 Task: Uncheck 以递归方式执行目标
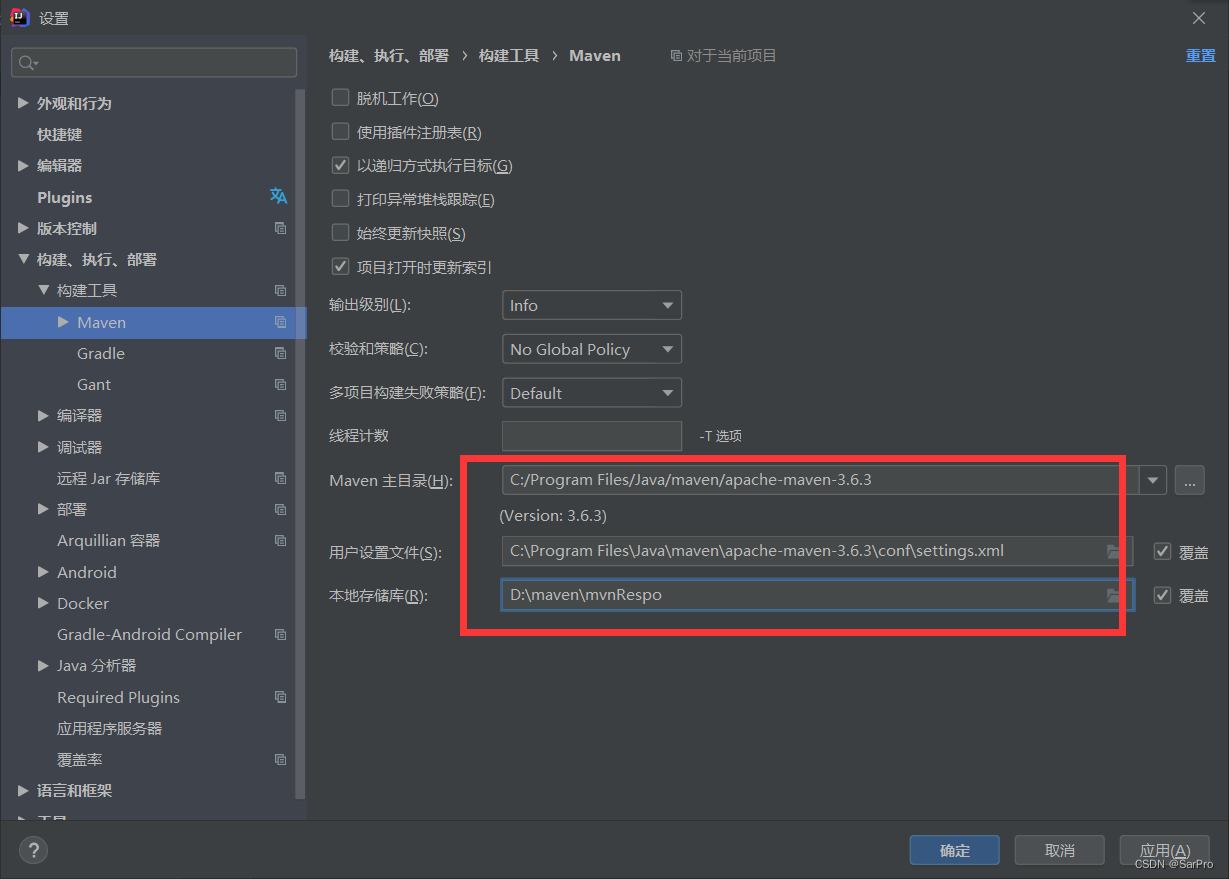click(x=340, y=165)
